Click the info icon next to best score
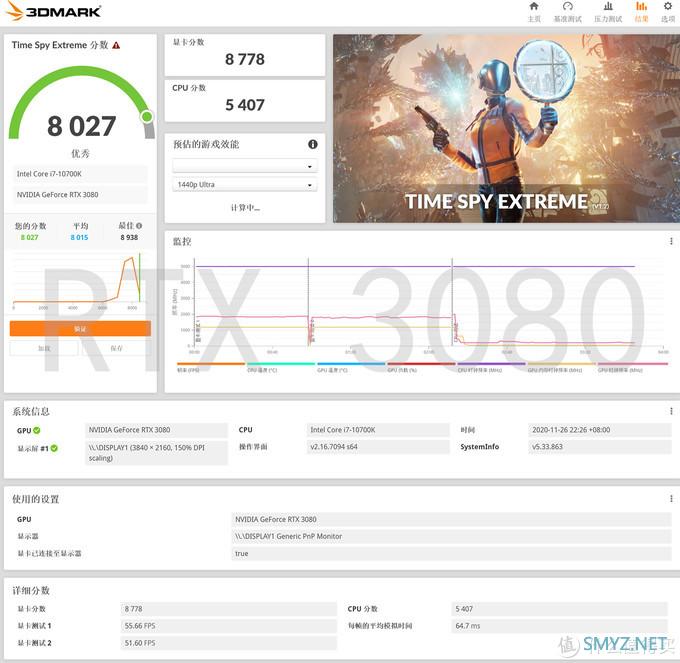The image size is (680, 663). (x=139, y=226)
